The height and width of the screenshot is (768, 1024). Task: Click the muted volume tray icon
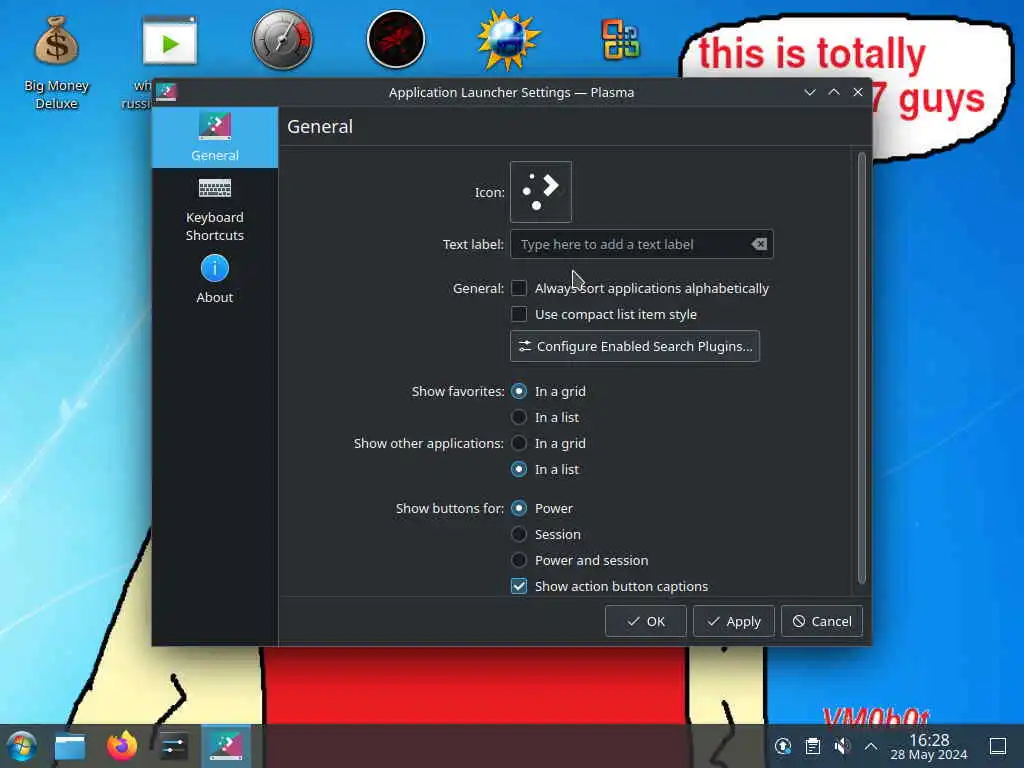pos(842,746)
